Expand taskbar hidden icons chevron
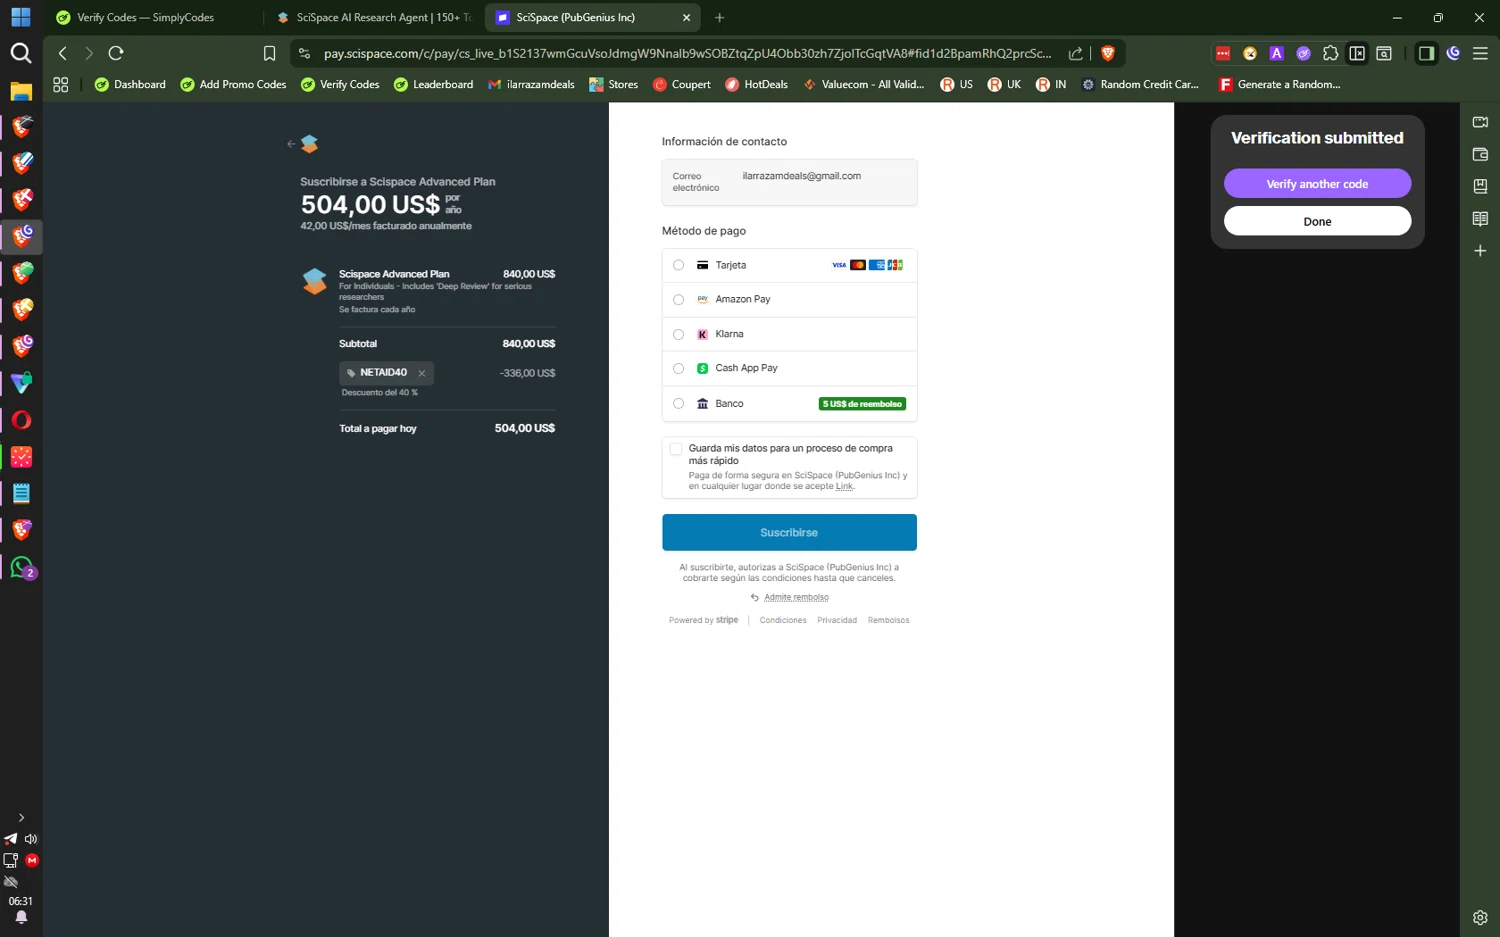 (x=21, y=818)
